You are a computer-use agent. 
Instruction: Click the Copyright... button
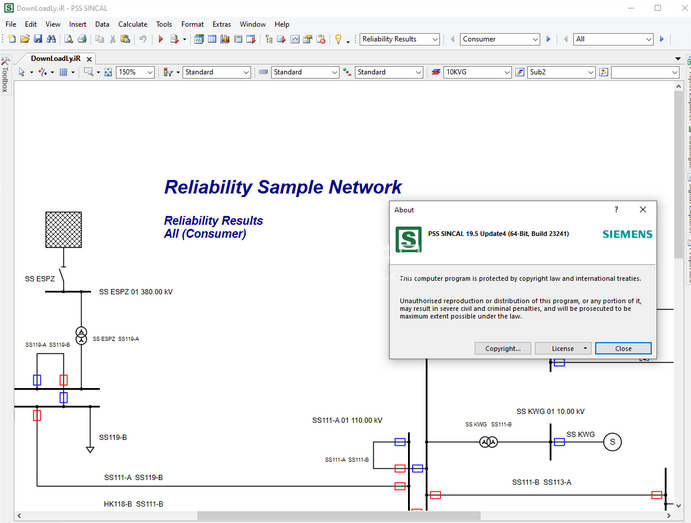(x=503, y=349)
